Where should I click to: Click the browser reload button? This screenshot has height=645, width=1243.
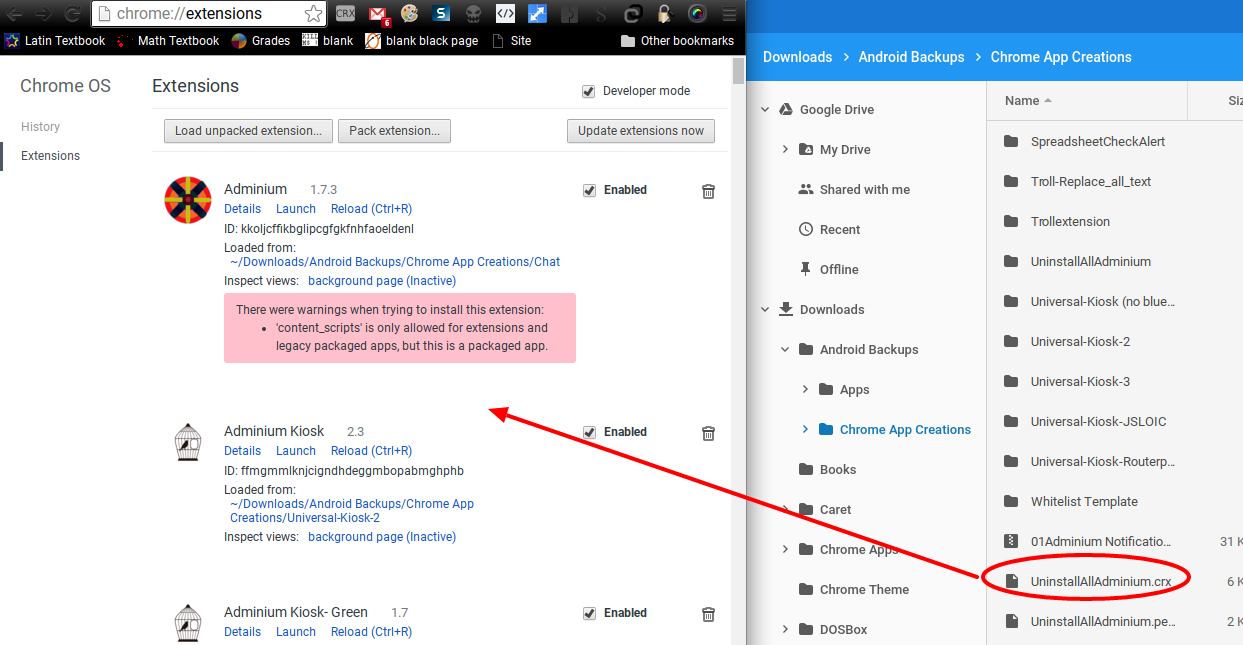72,14
